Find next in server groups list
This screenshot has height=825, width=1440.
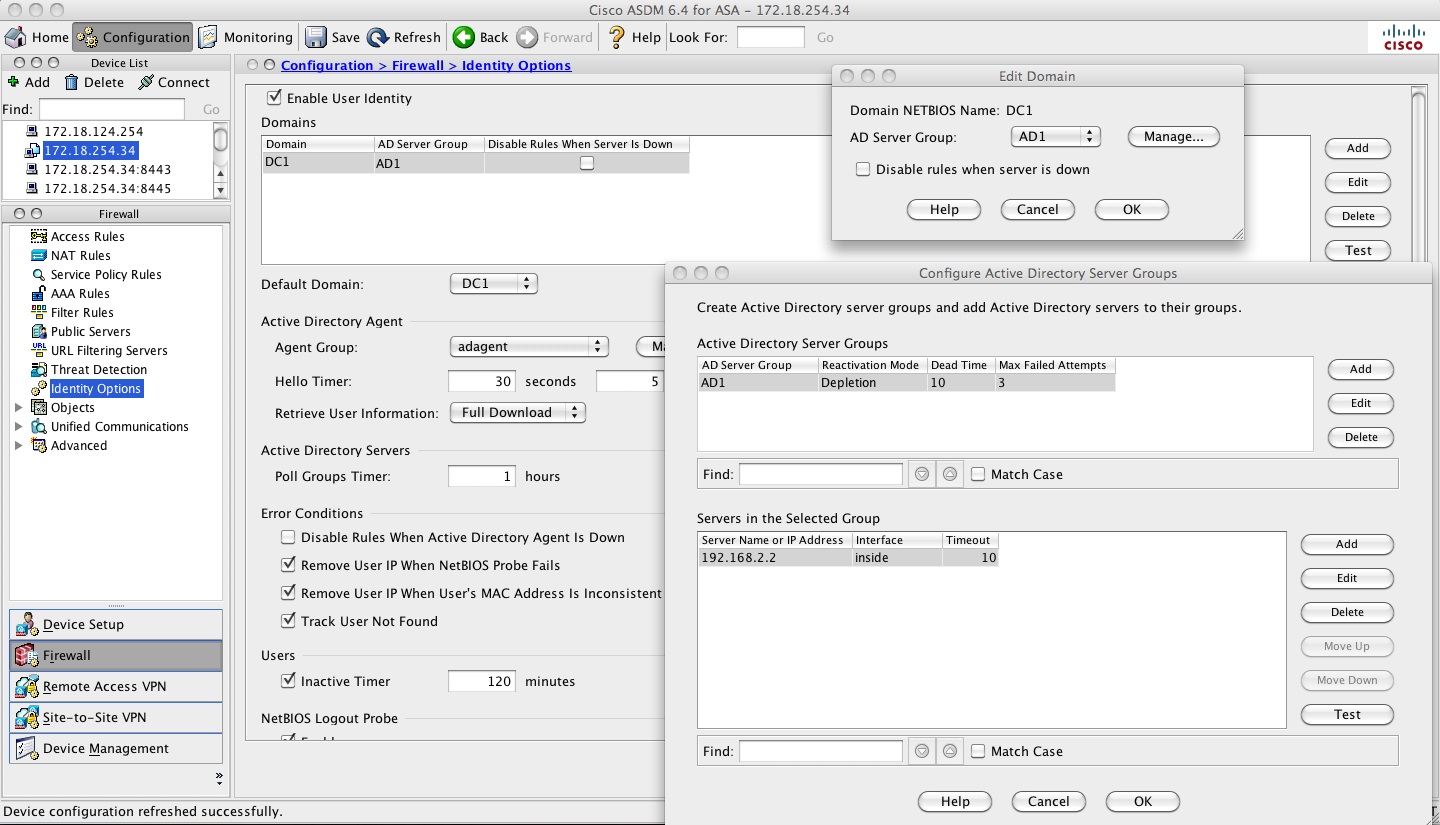[922, 475]
